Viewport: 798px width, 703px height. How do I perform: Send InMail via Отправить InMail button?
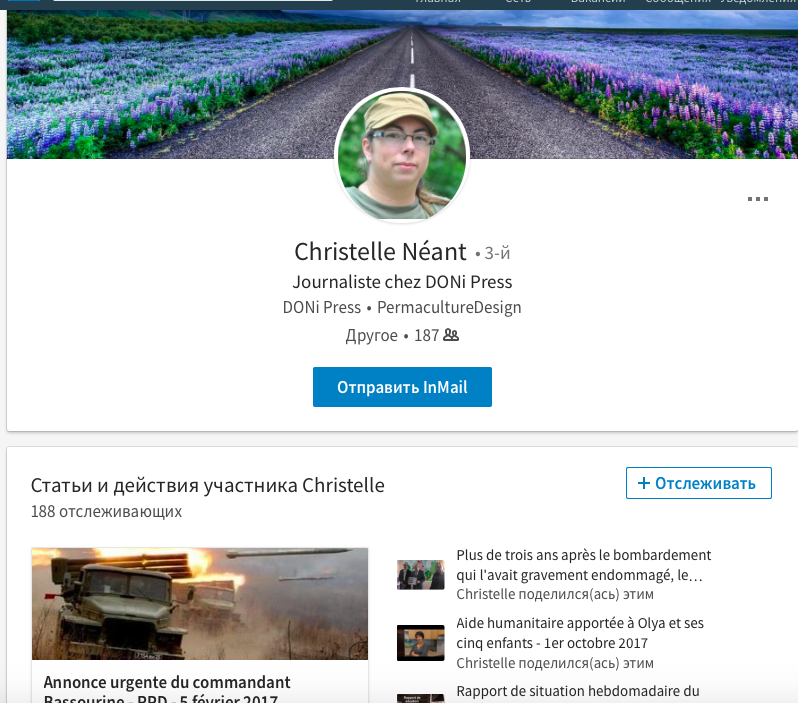402,387
